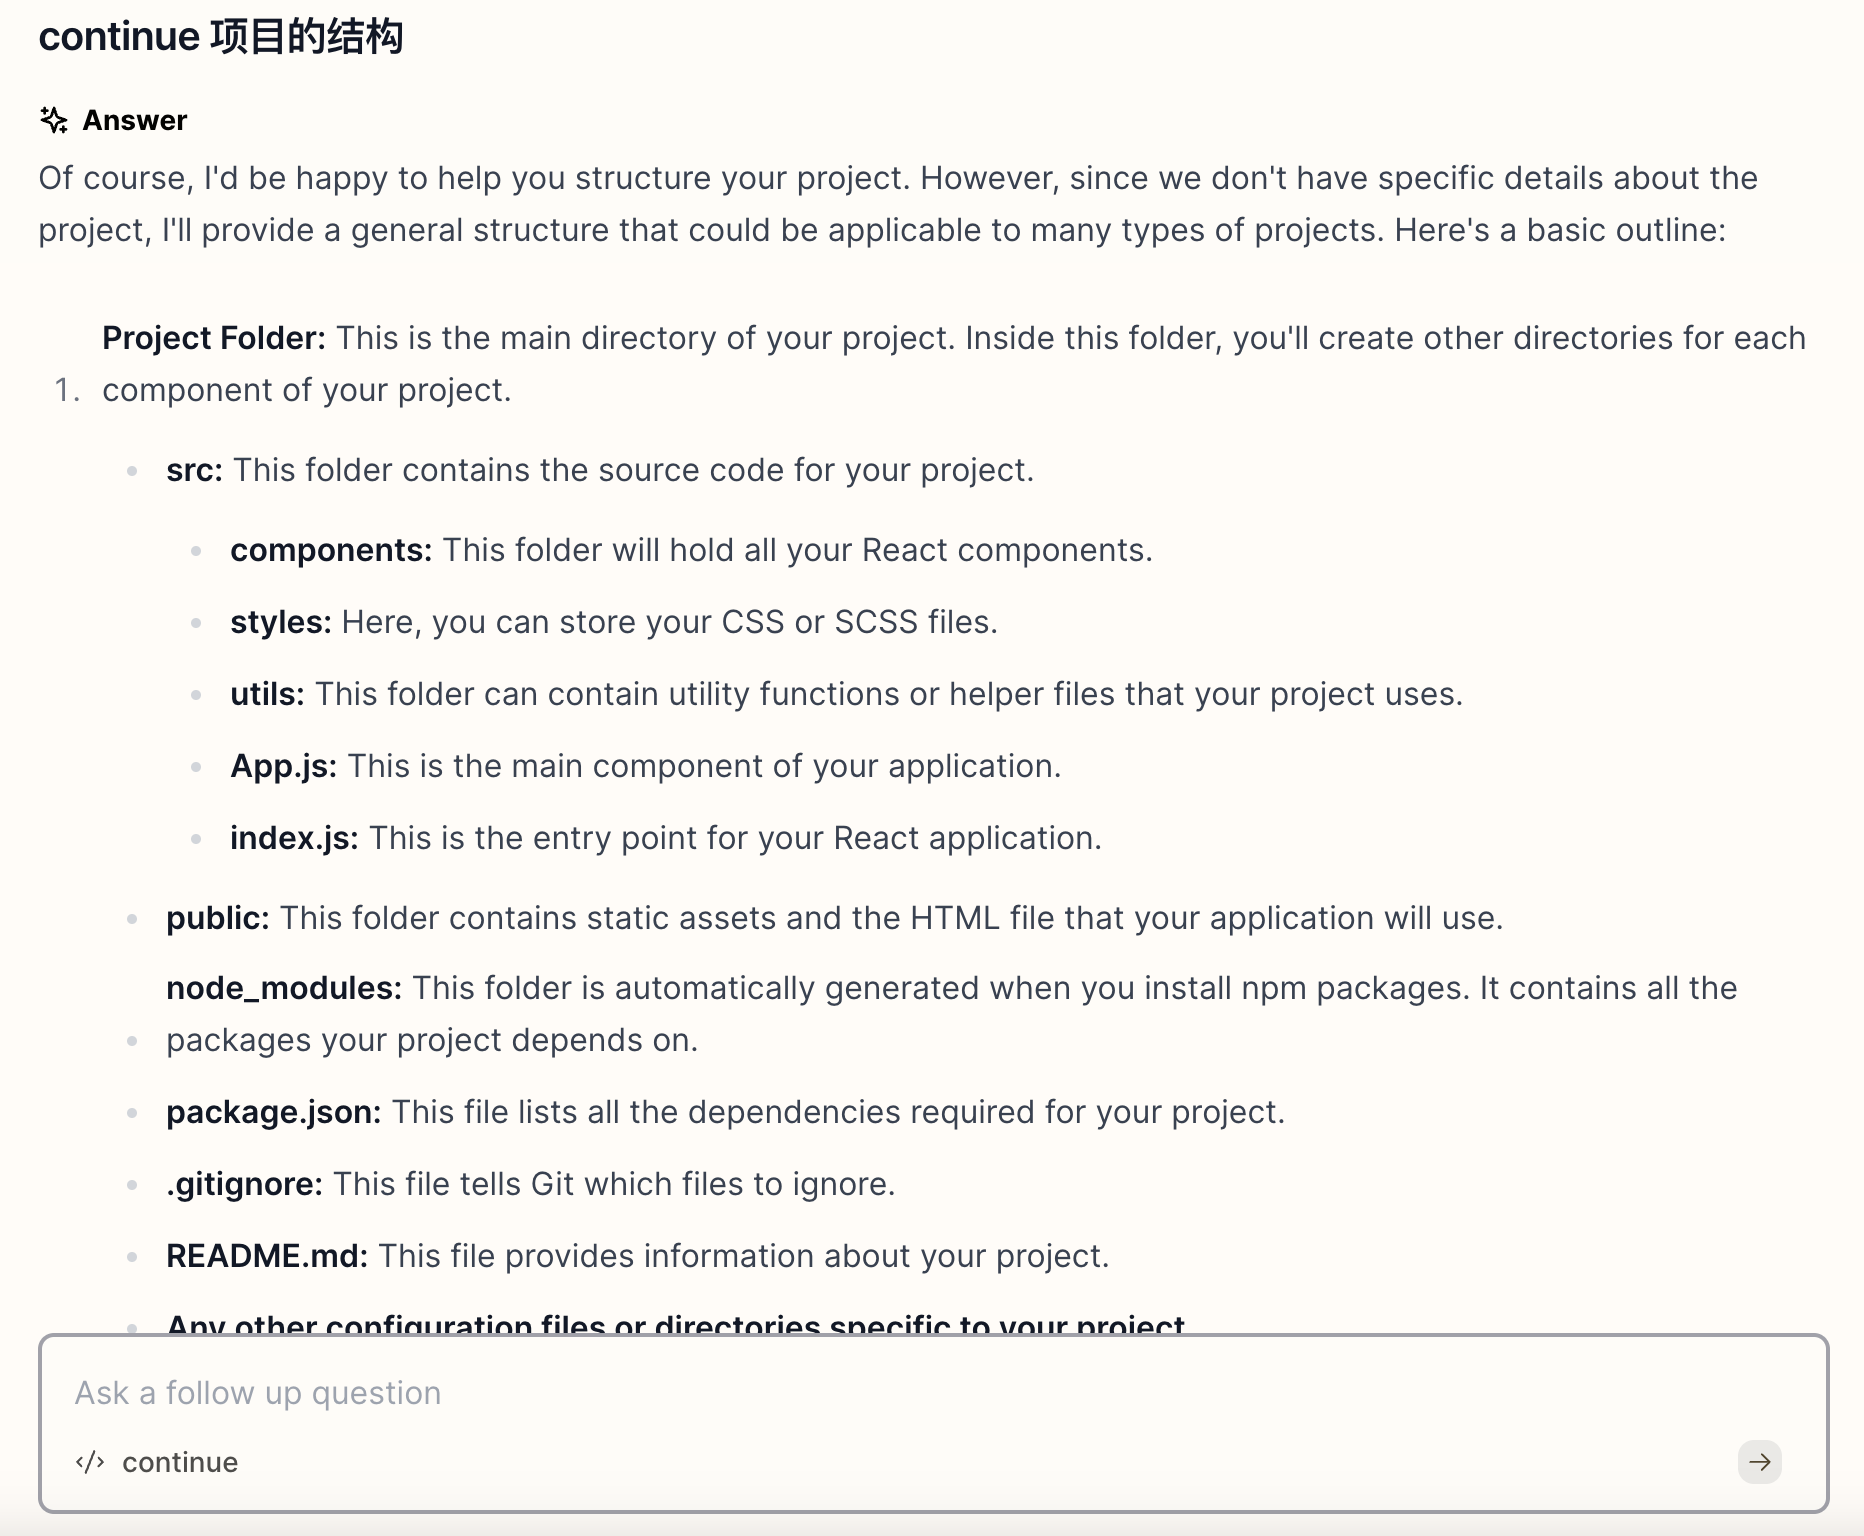Click the bold 'index.js:' entry

294,838
